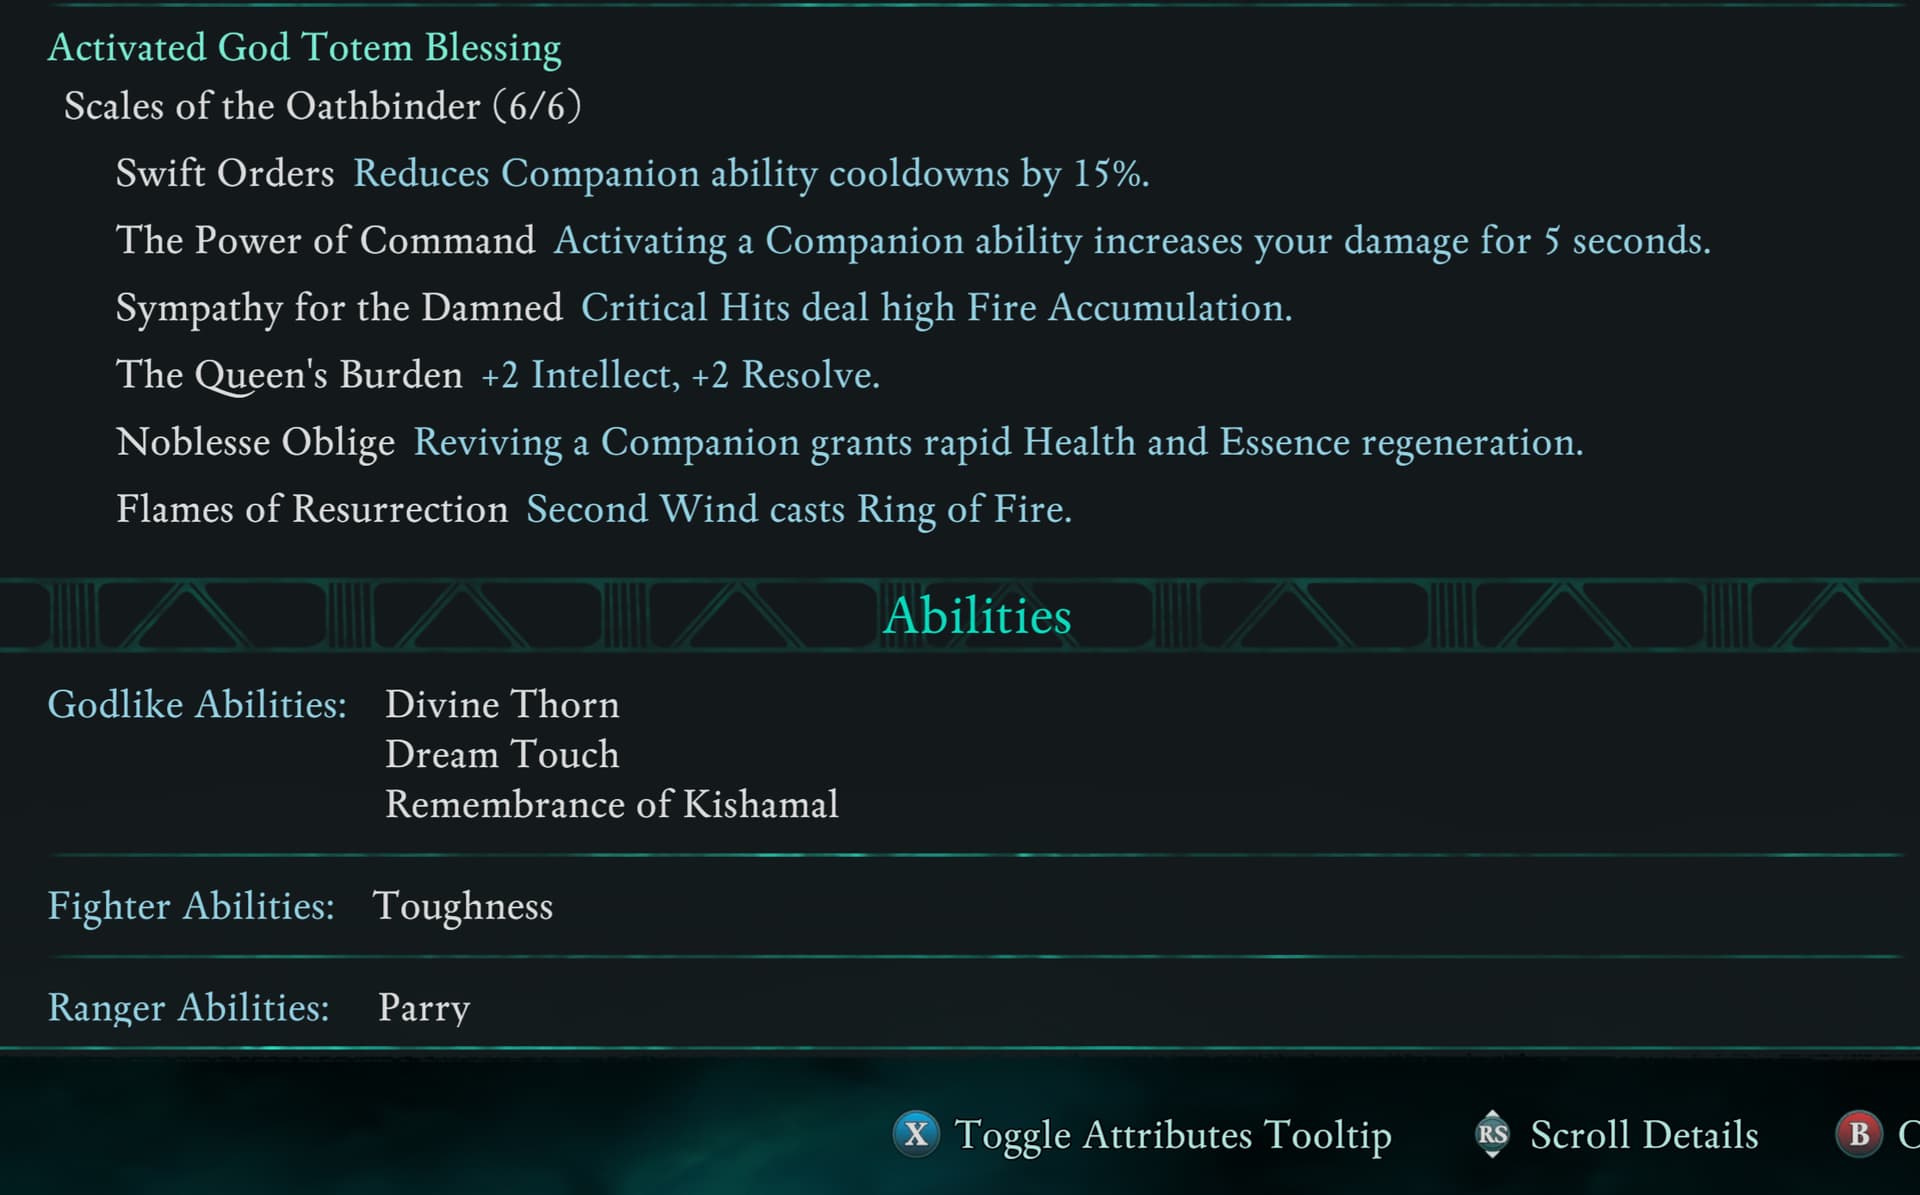The width and height of the screenshot is (1920, 1195).
Task: Click Activated God Totem Blessing heading
Action: [x=305, y=48]
